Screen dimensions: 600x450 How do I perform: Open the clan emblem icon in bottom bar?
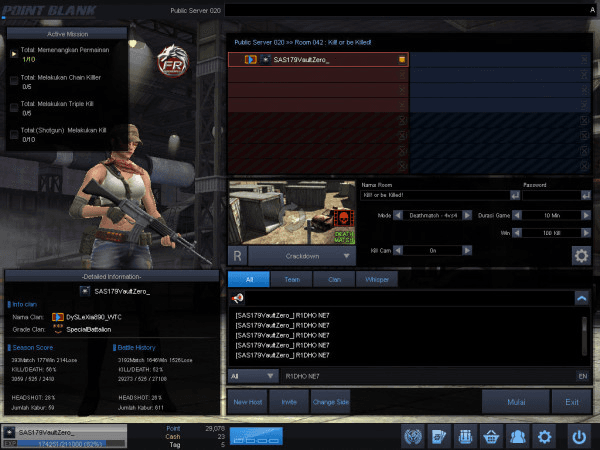411,436
